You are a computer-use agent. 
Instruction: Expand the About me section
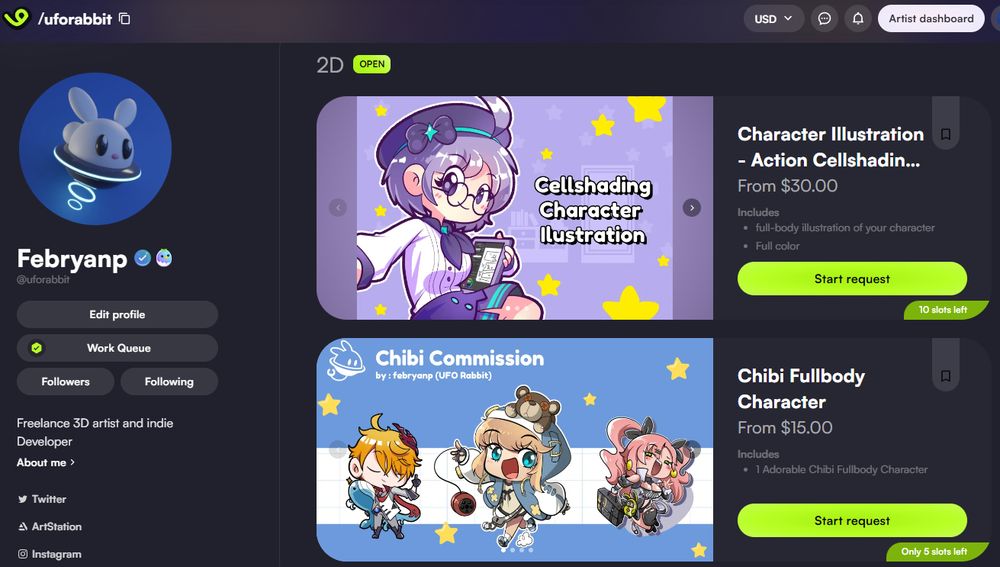45,462
